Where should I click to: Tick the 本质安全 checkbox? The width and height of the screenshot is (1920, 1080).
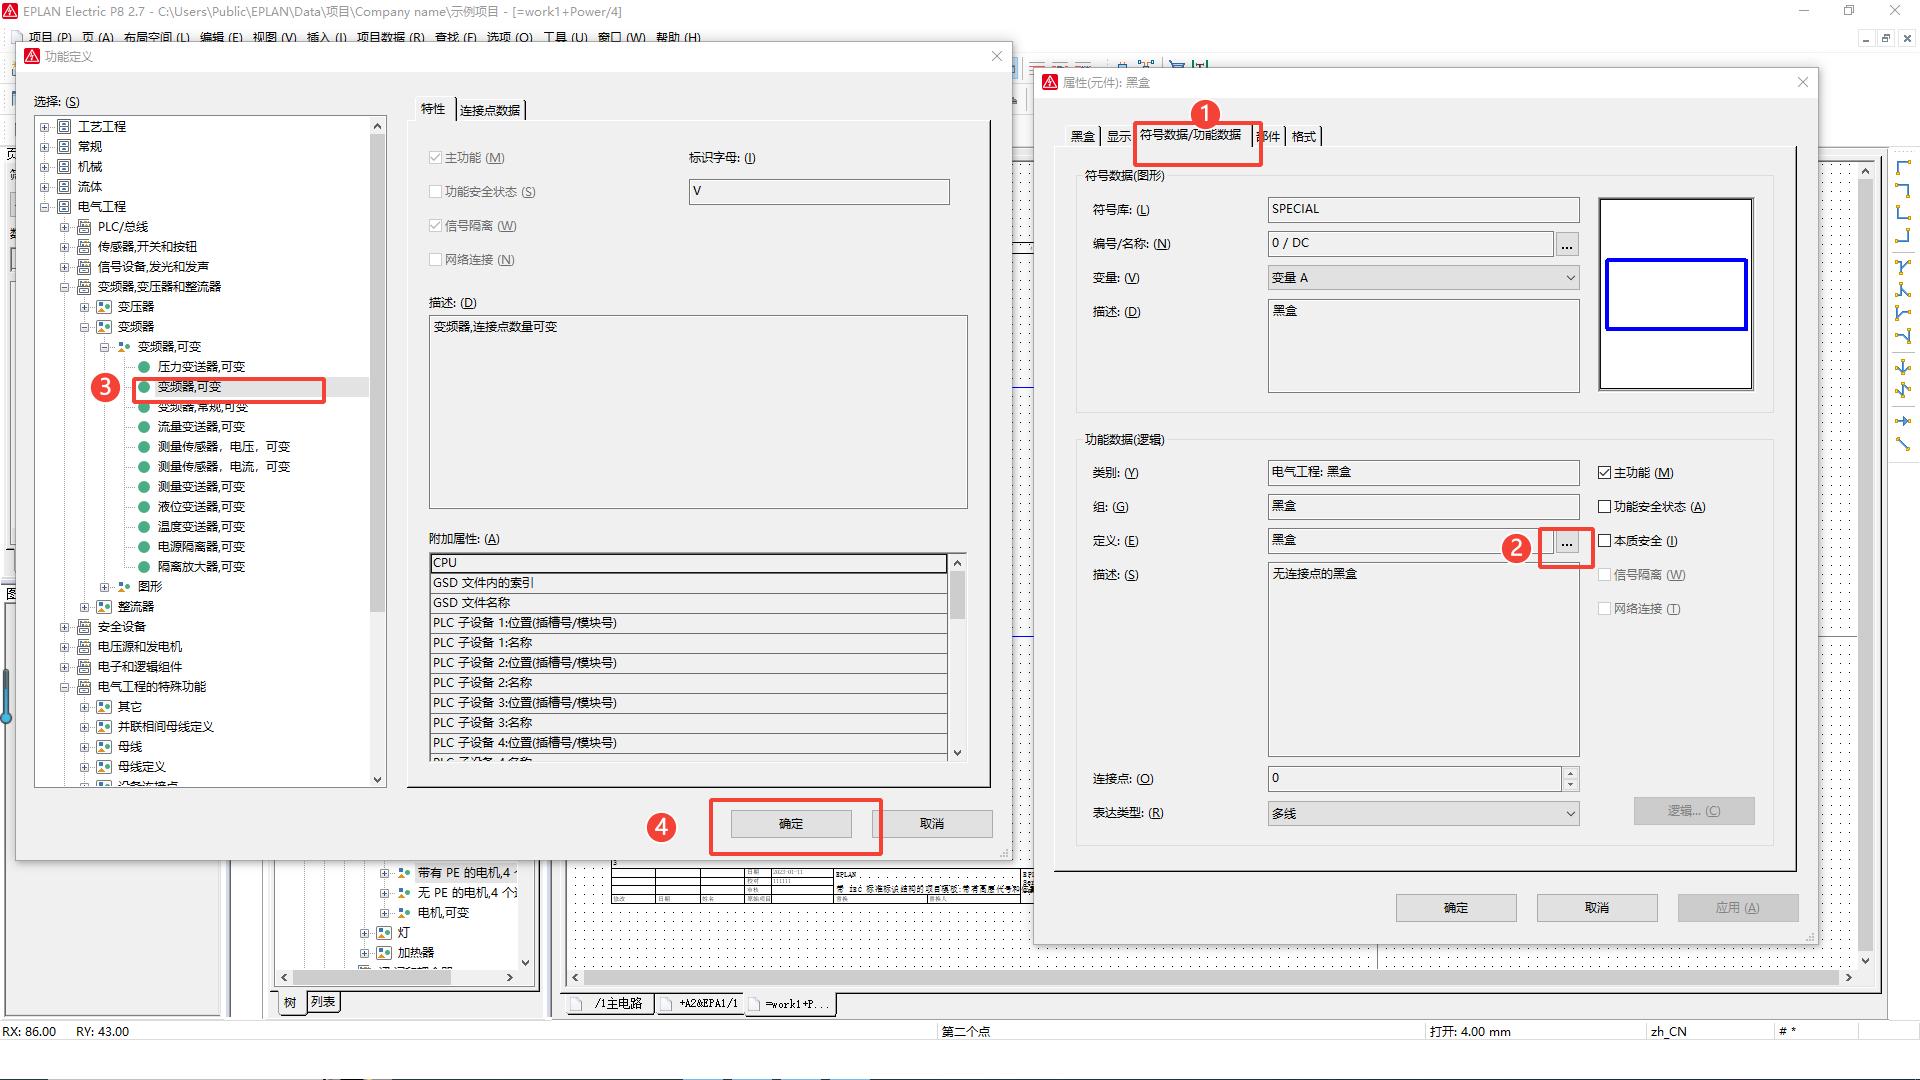pos(1605,541)
